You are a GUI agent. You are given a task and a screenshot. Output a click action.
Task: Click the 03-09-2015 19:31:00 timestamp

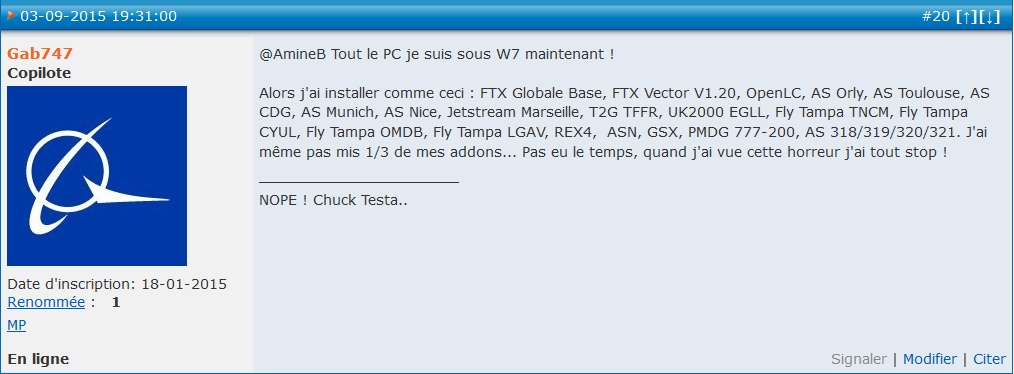tap(98, 16)
